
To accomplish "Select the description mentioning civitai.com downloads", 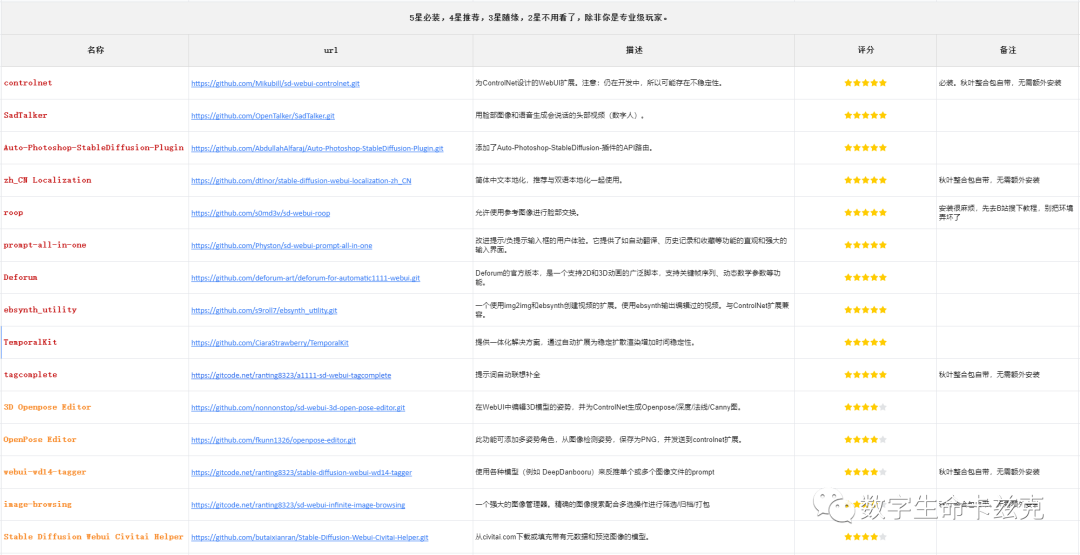I will (x=563, y=536).
